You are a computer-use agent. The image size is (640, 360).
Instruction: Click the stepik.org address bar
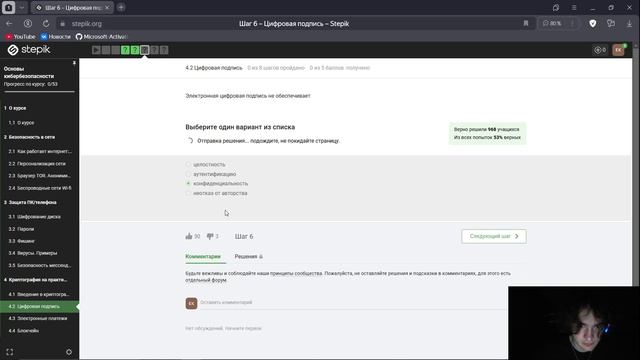pyautogui.click(x=87, y=24)
